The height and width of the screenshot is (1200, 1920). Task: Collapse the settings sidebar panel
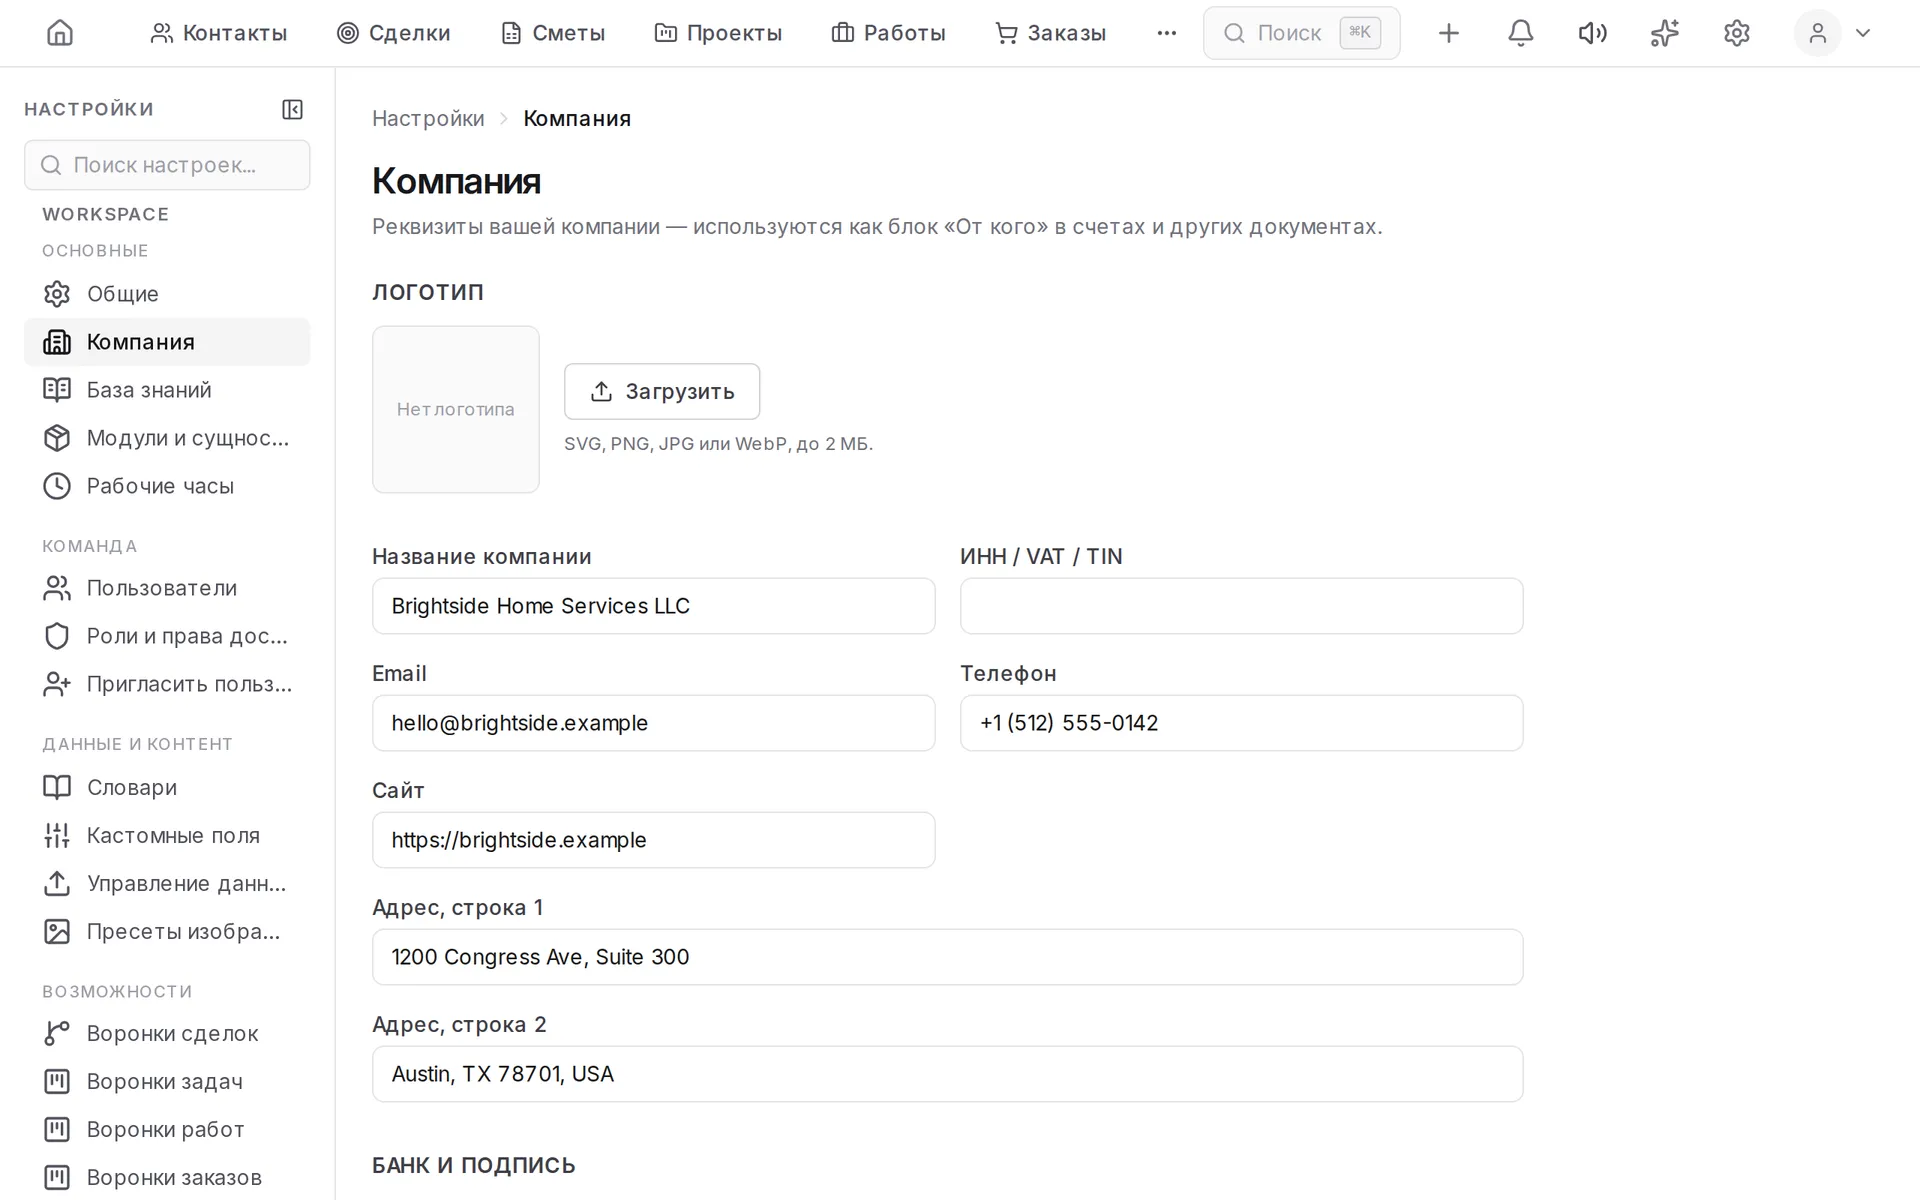pos(292,109)
